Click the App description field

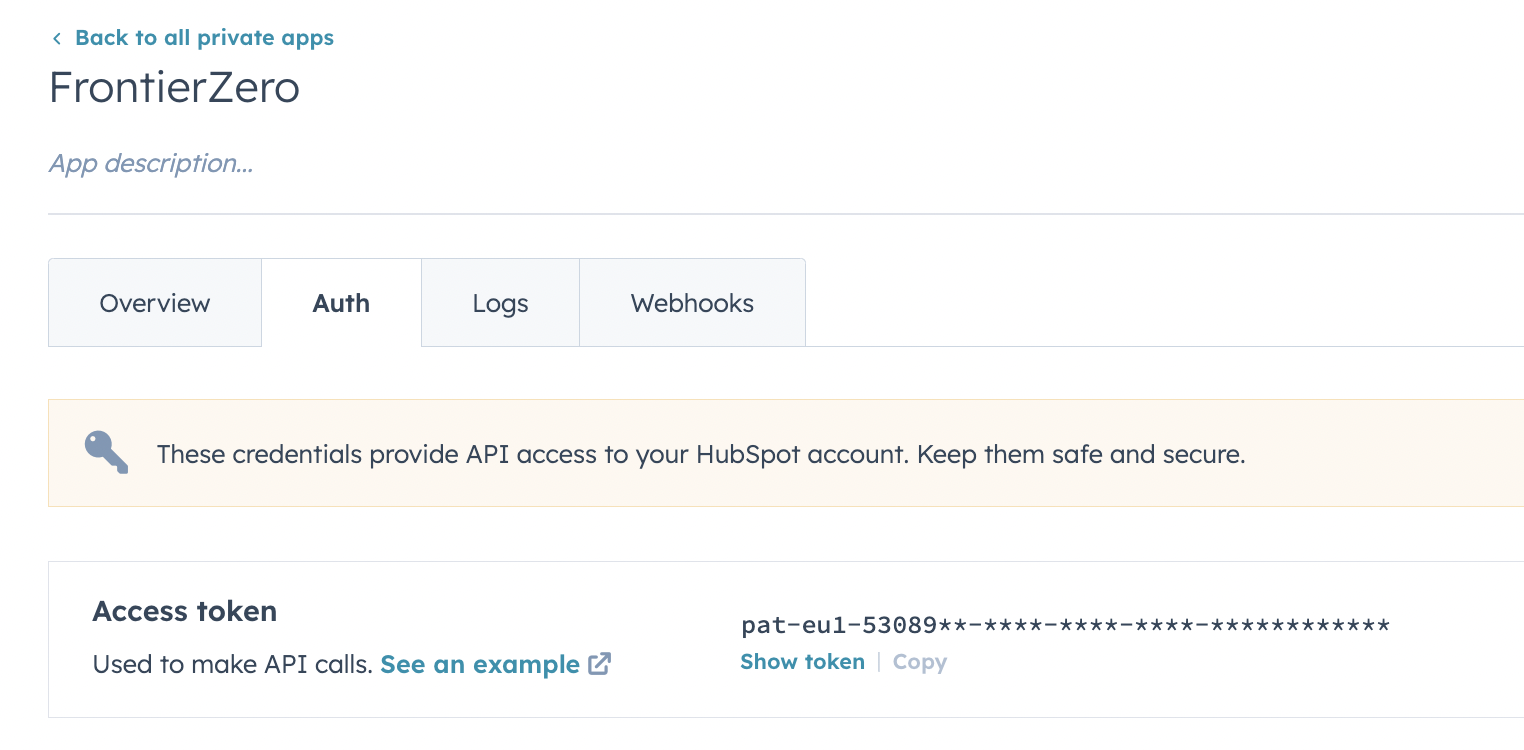coord(151,163)
